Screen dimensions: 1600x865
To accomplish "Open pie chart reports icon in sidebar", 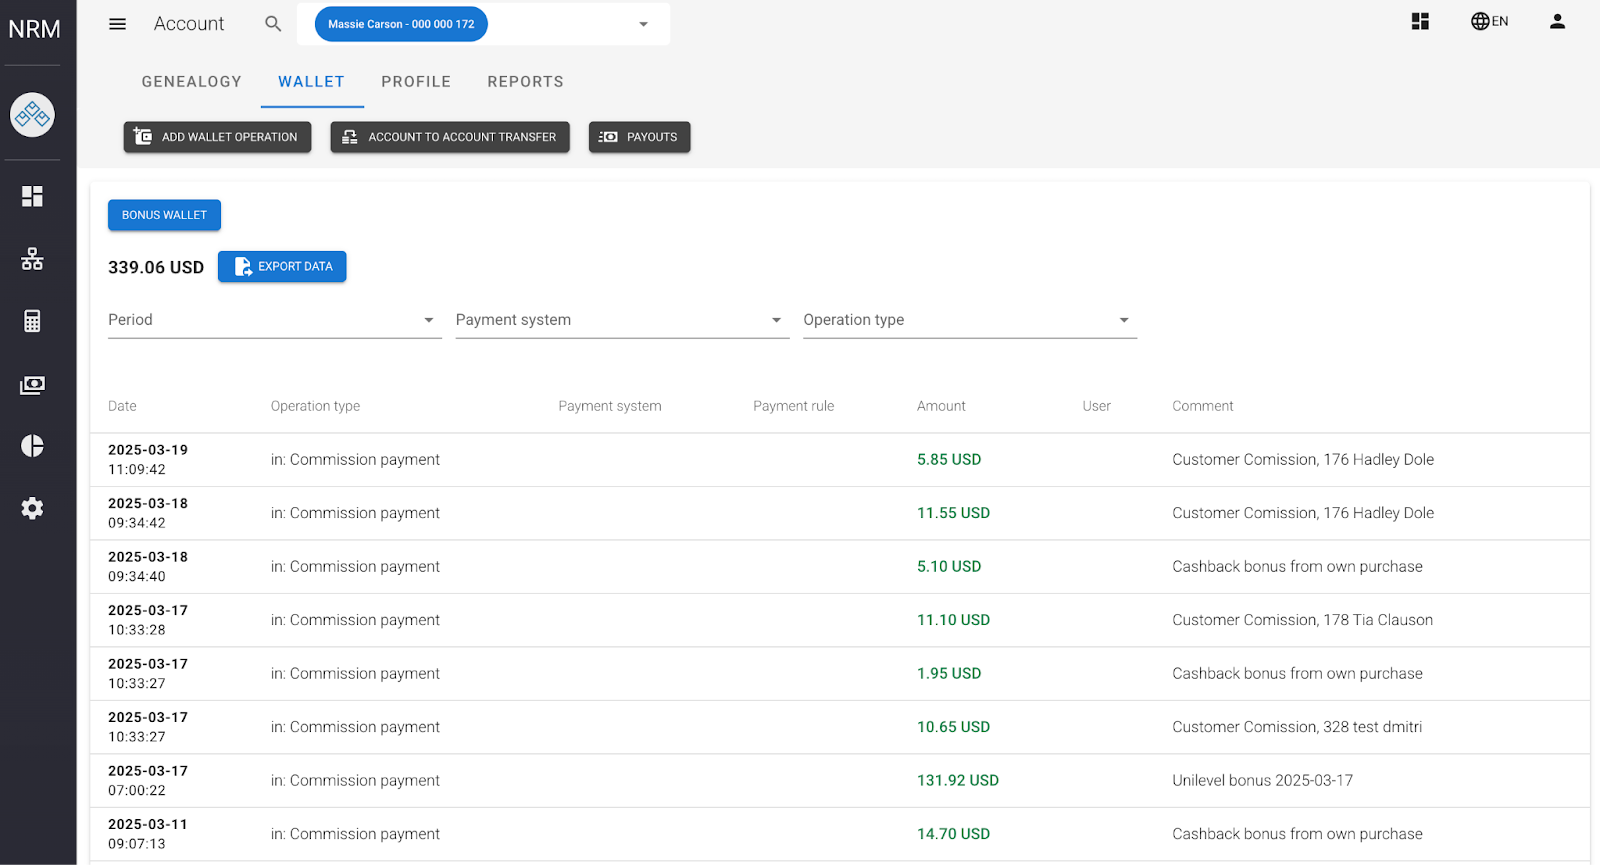I will 32,446.
